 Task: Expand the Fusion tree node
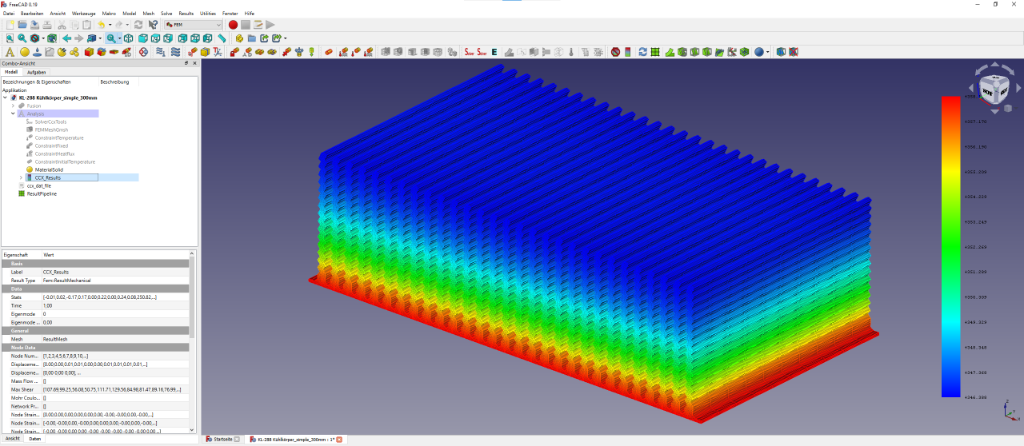tap(14, 105)
